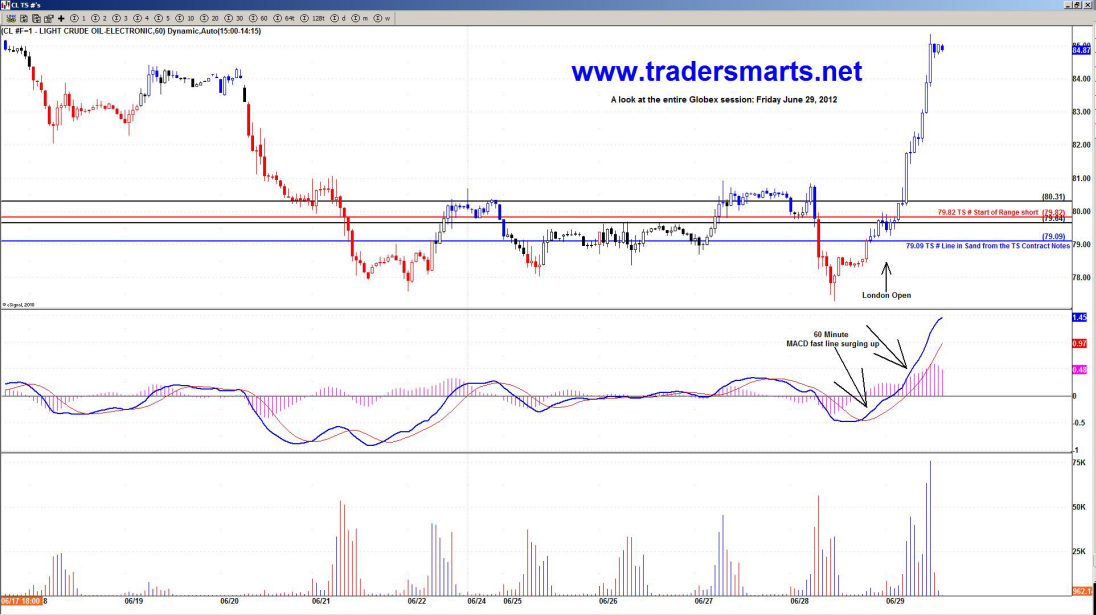Switch to the 1 minute interval button
The image size is (1096, 615).
pyautogui.click(x=78, y=18)
